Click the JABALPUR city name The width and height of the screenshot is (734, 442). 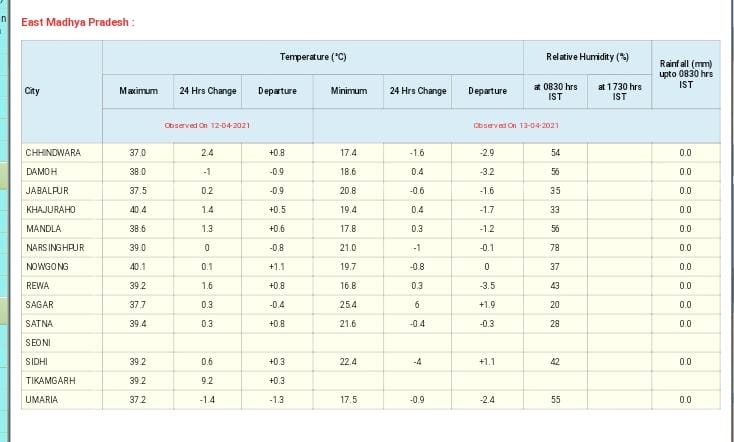47,191
